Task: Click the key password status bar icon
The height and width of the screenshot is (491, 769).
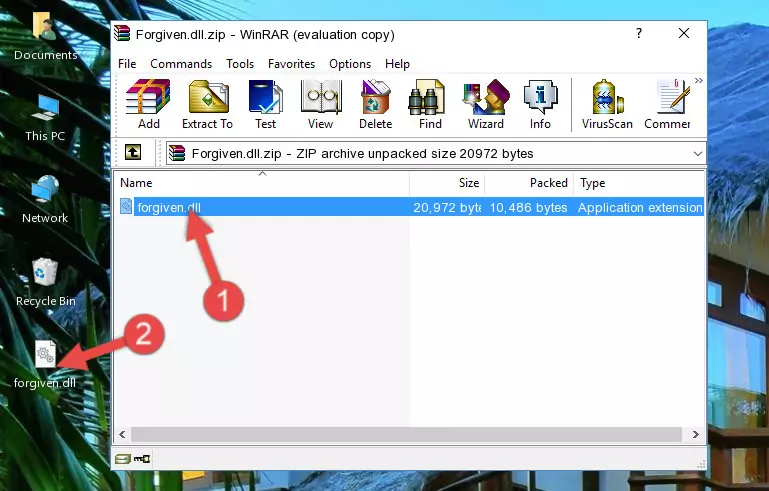Action: coord(142,459)
